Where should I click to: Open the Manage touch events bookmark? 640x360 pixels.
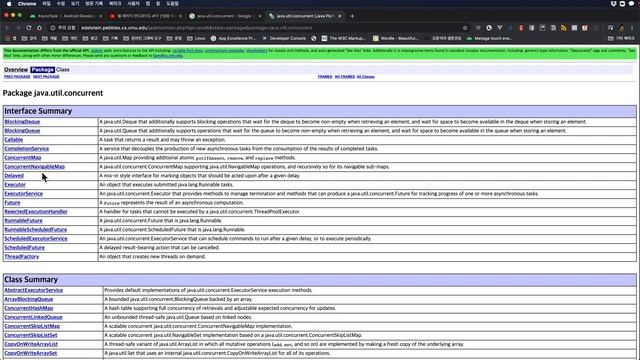pos(489,38)
